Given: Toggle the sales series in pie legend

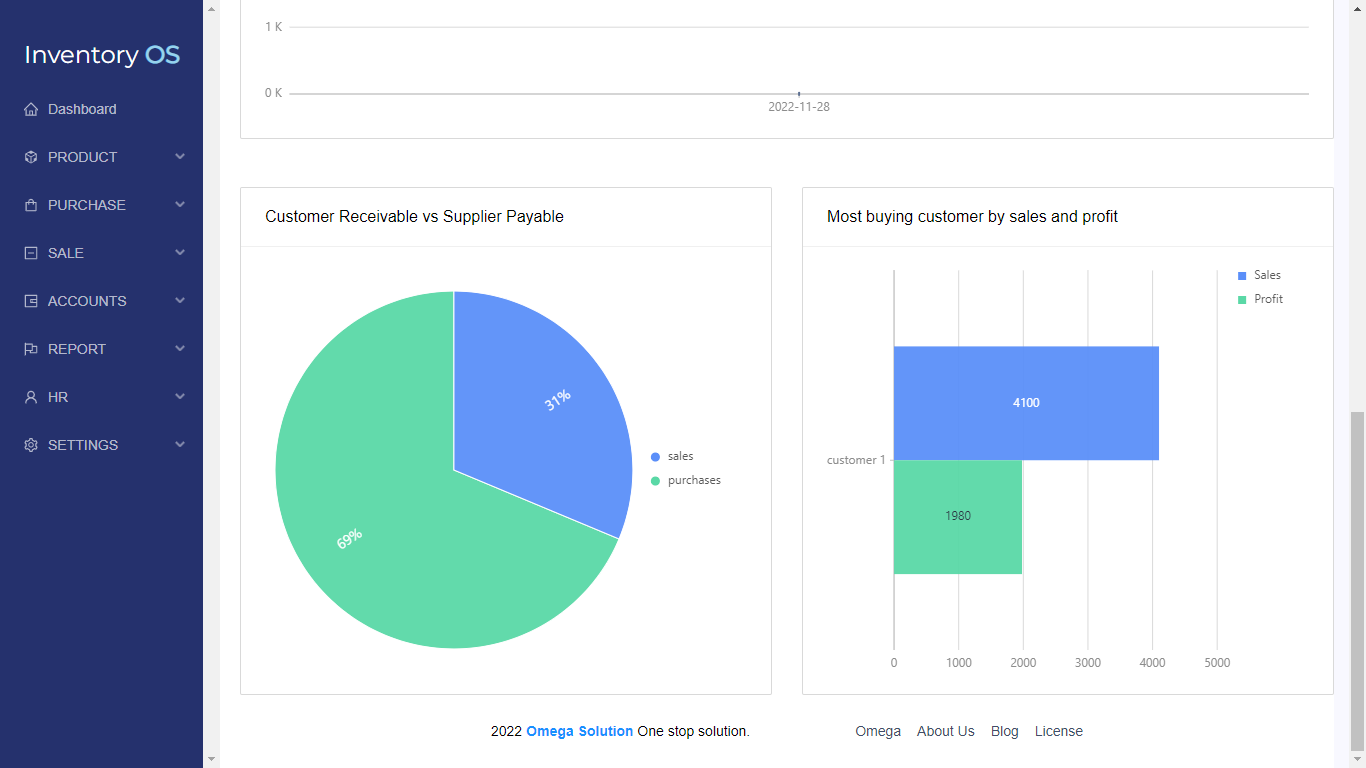Looking at the screenshot, I should [680, 457].
